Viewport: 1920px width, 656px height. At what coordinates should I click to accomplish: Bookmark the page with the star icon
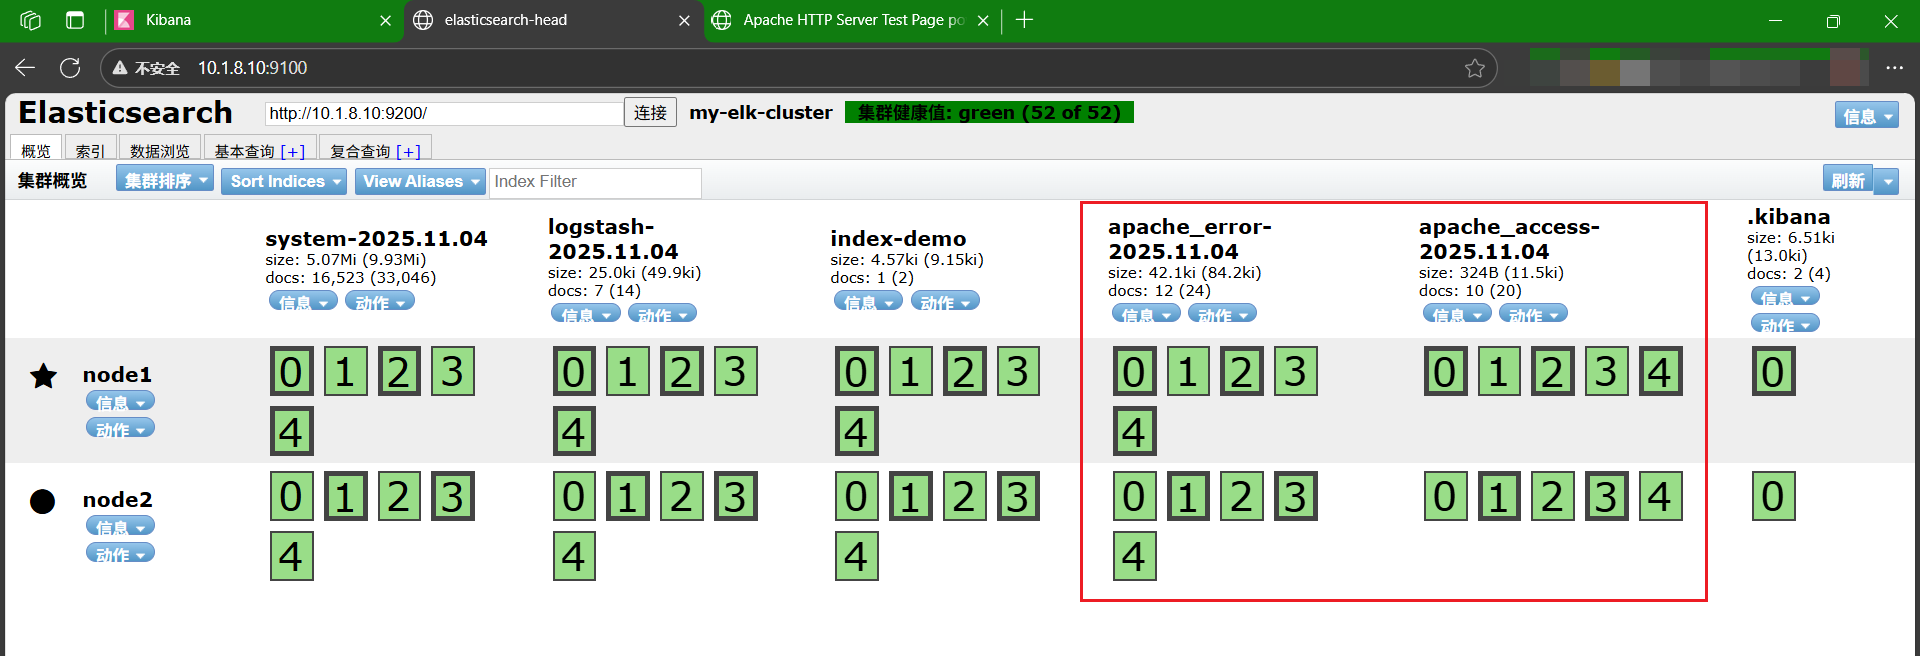pyautogui.click(x=1475, y=68)
